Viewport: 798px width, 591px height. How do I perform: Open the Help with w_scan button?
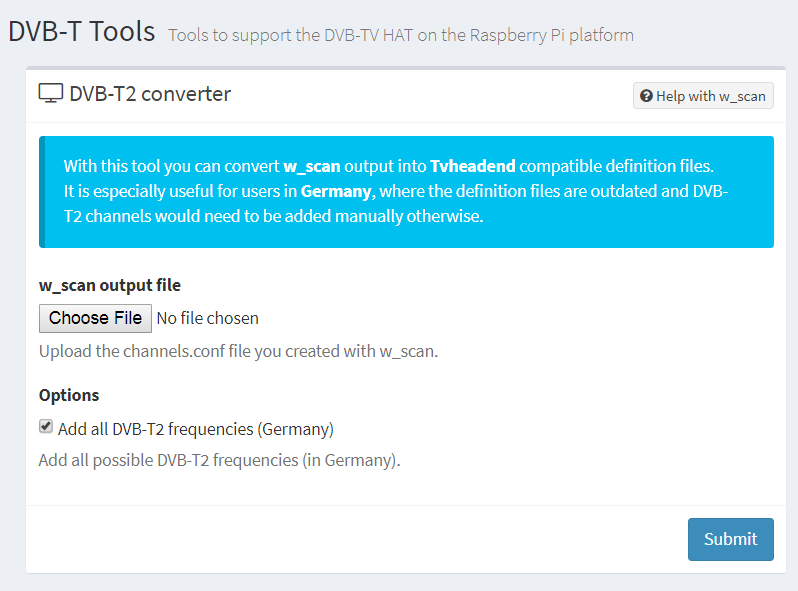point(703,96)
